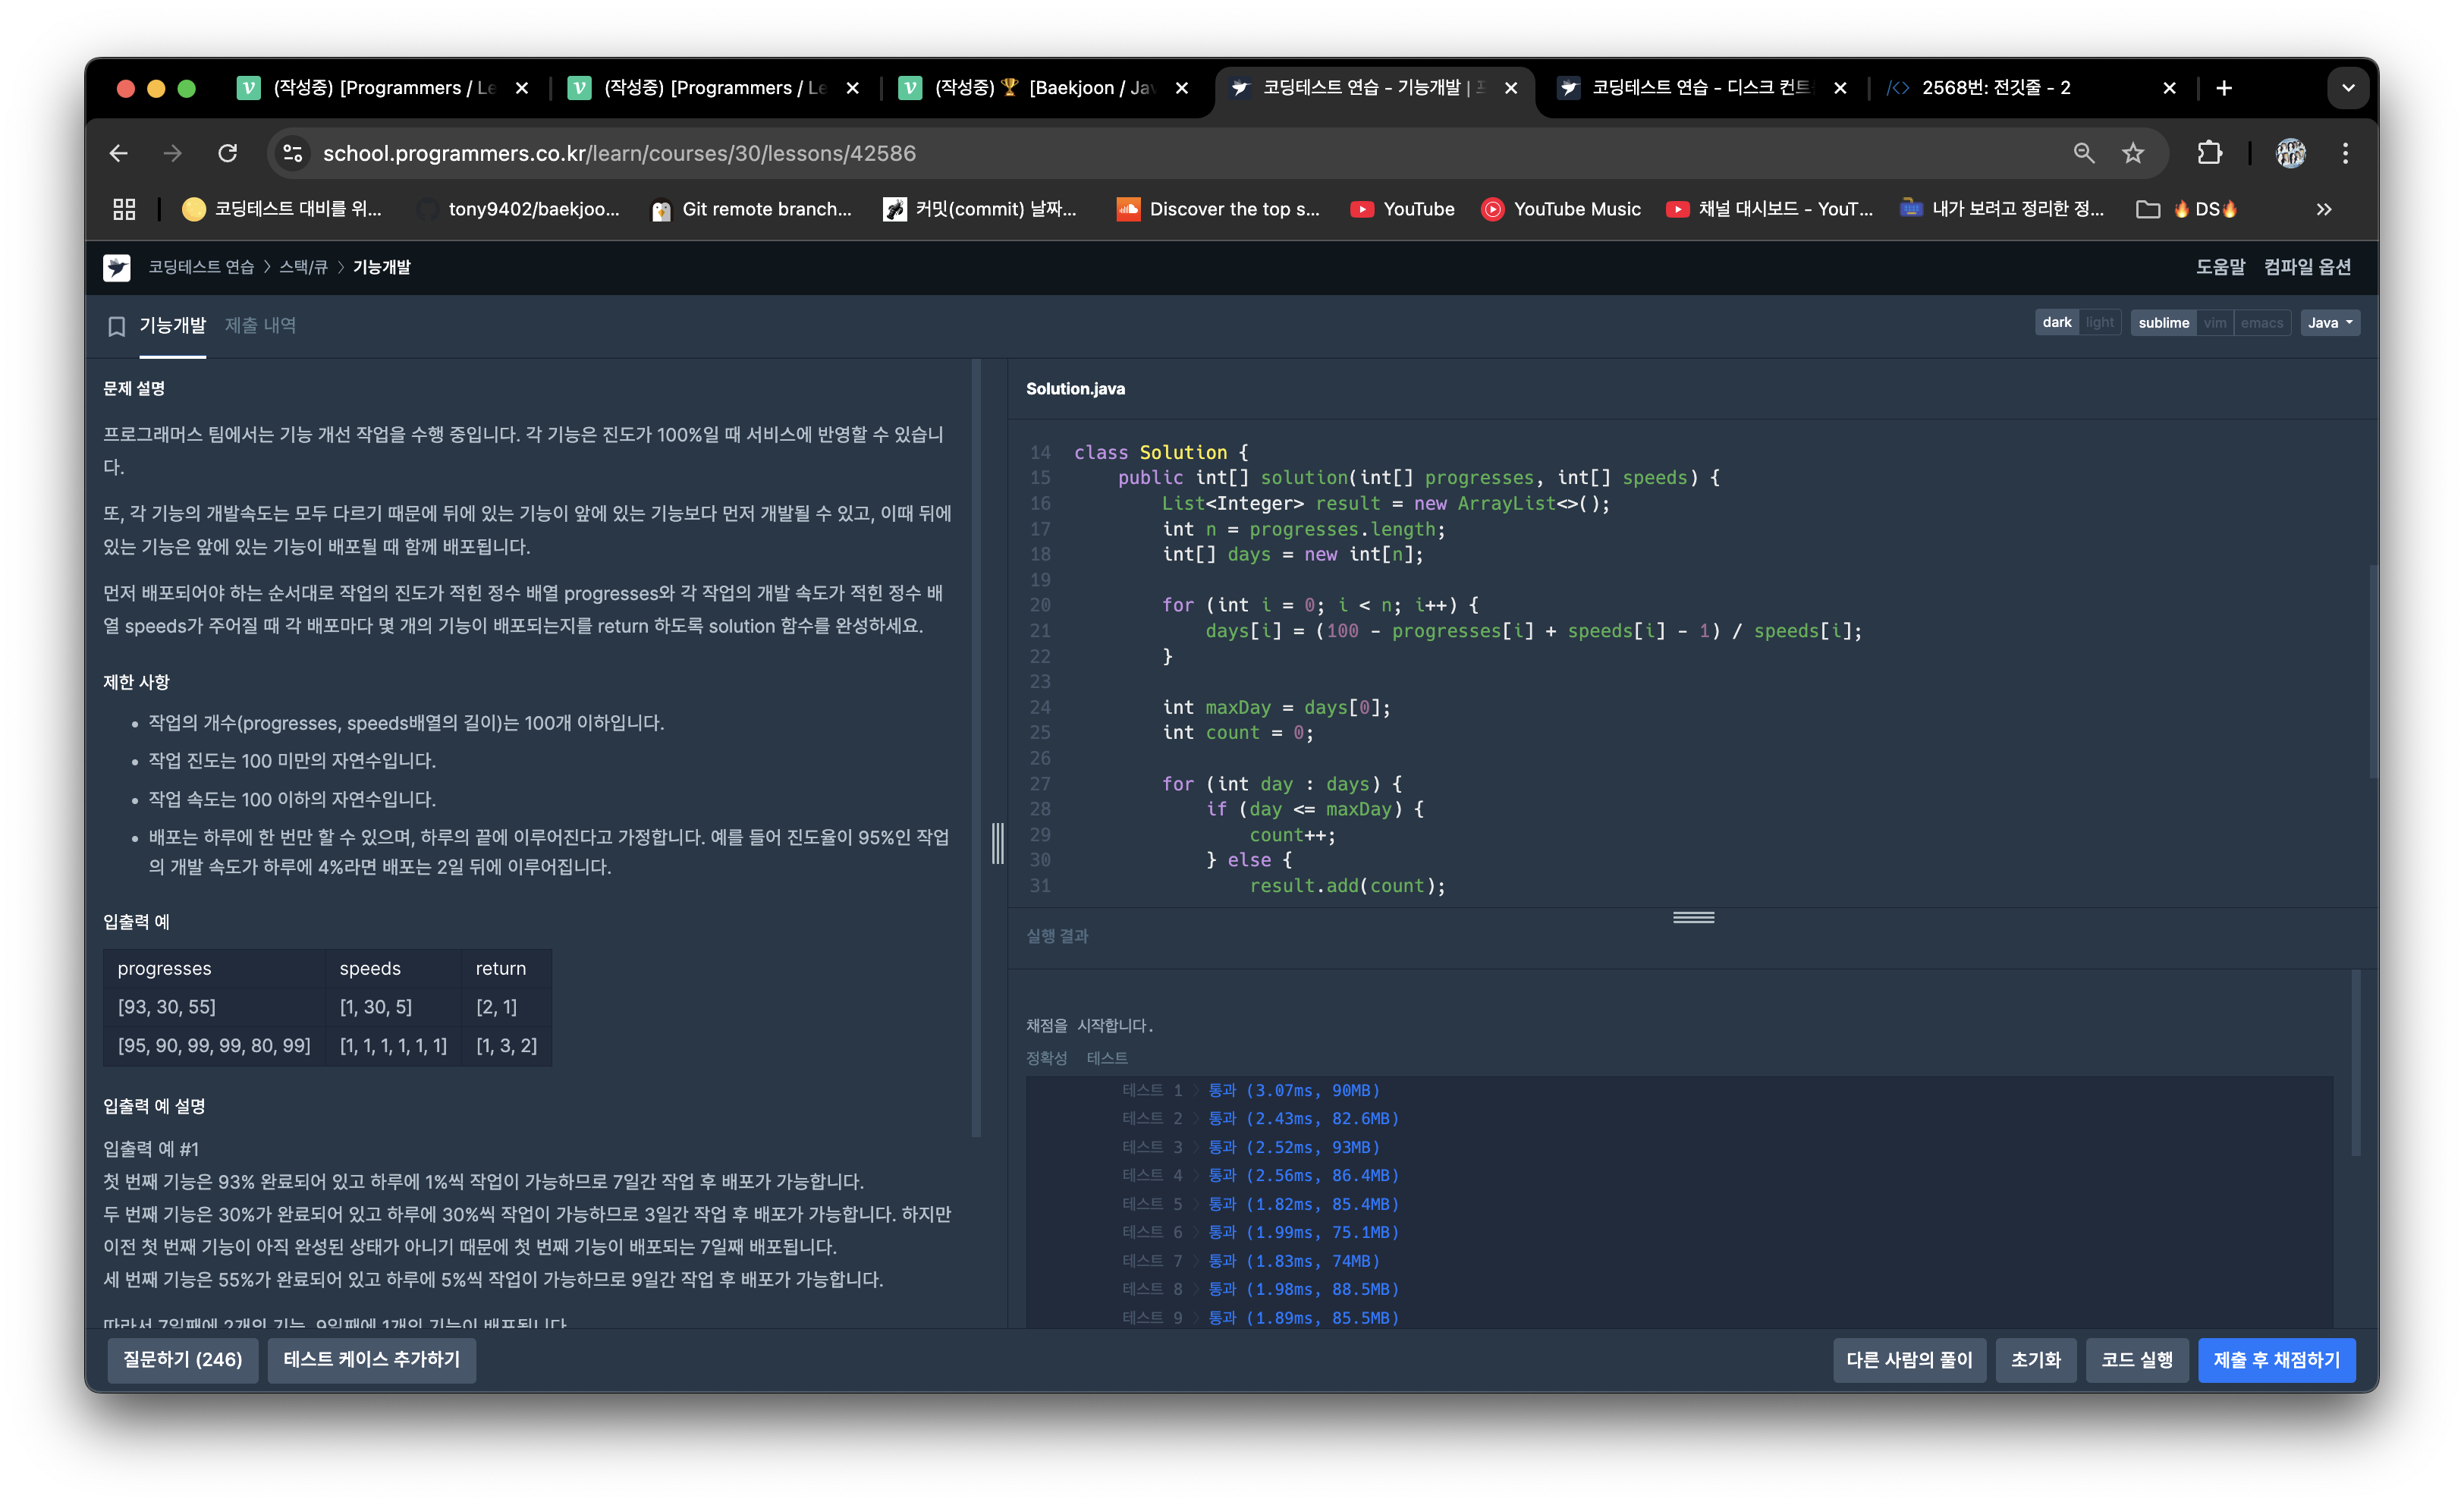Screen dimensions: 2464x1505
Task: Click 테스트 1 통과 result row
Action: click(1250, 1090)
